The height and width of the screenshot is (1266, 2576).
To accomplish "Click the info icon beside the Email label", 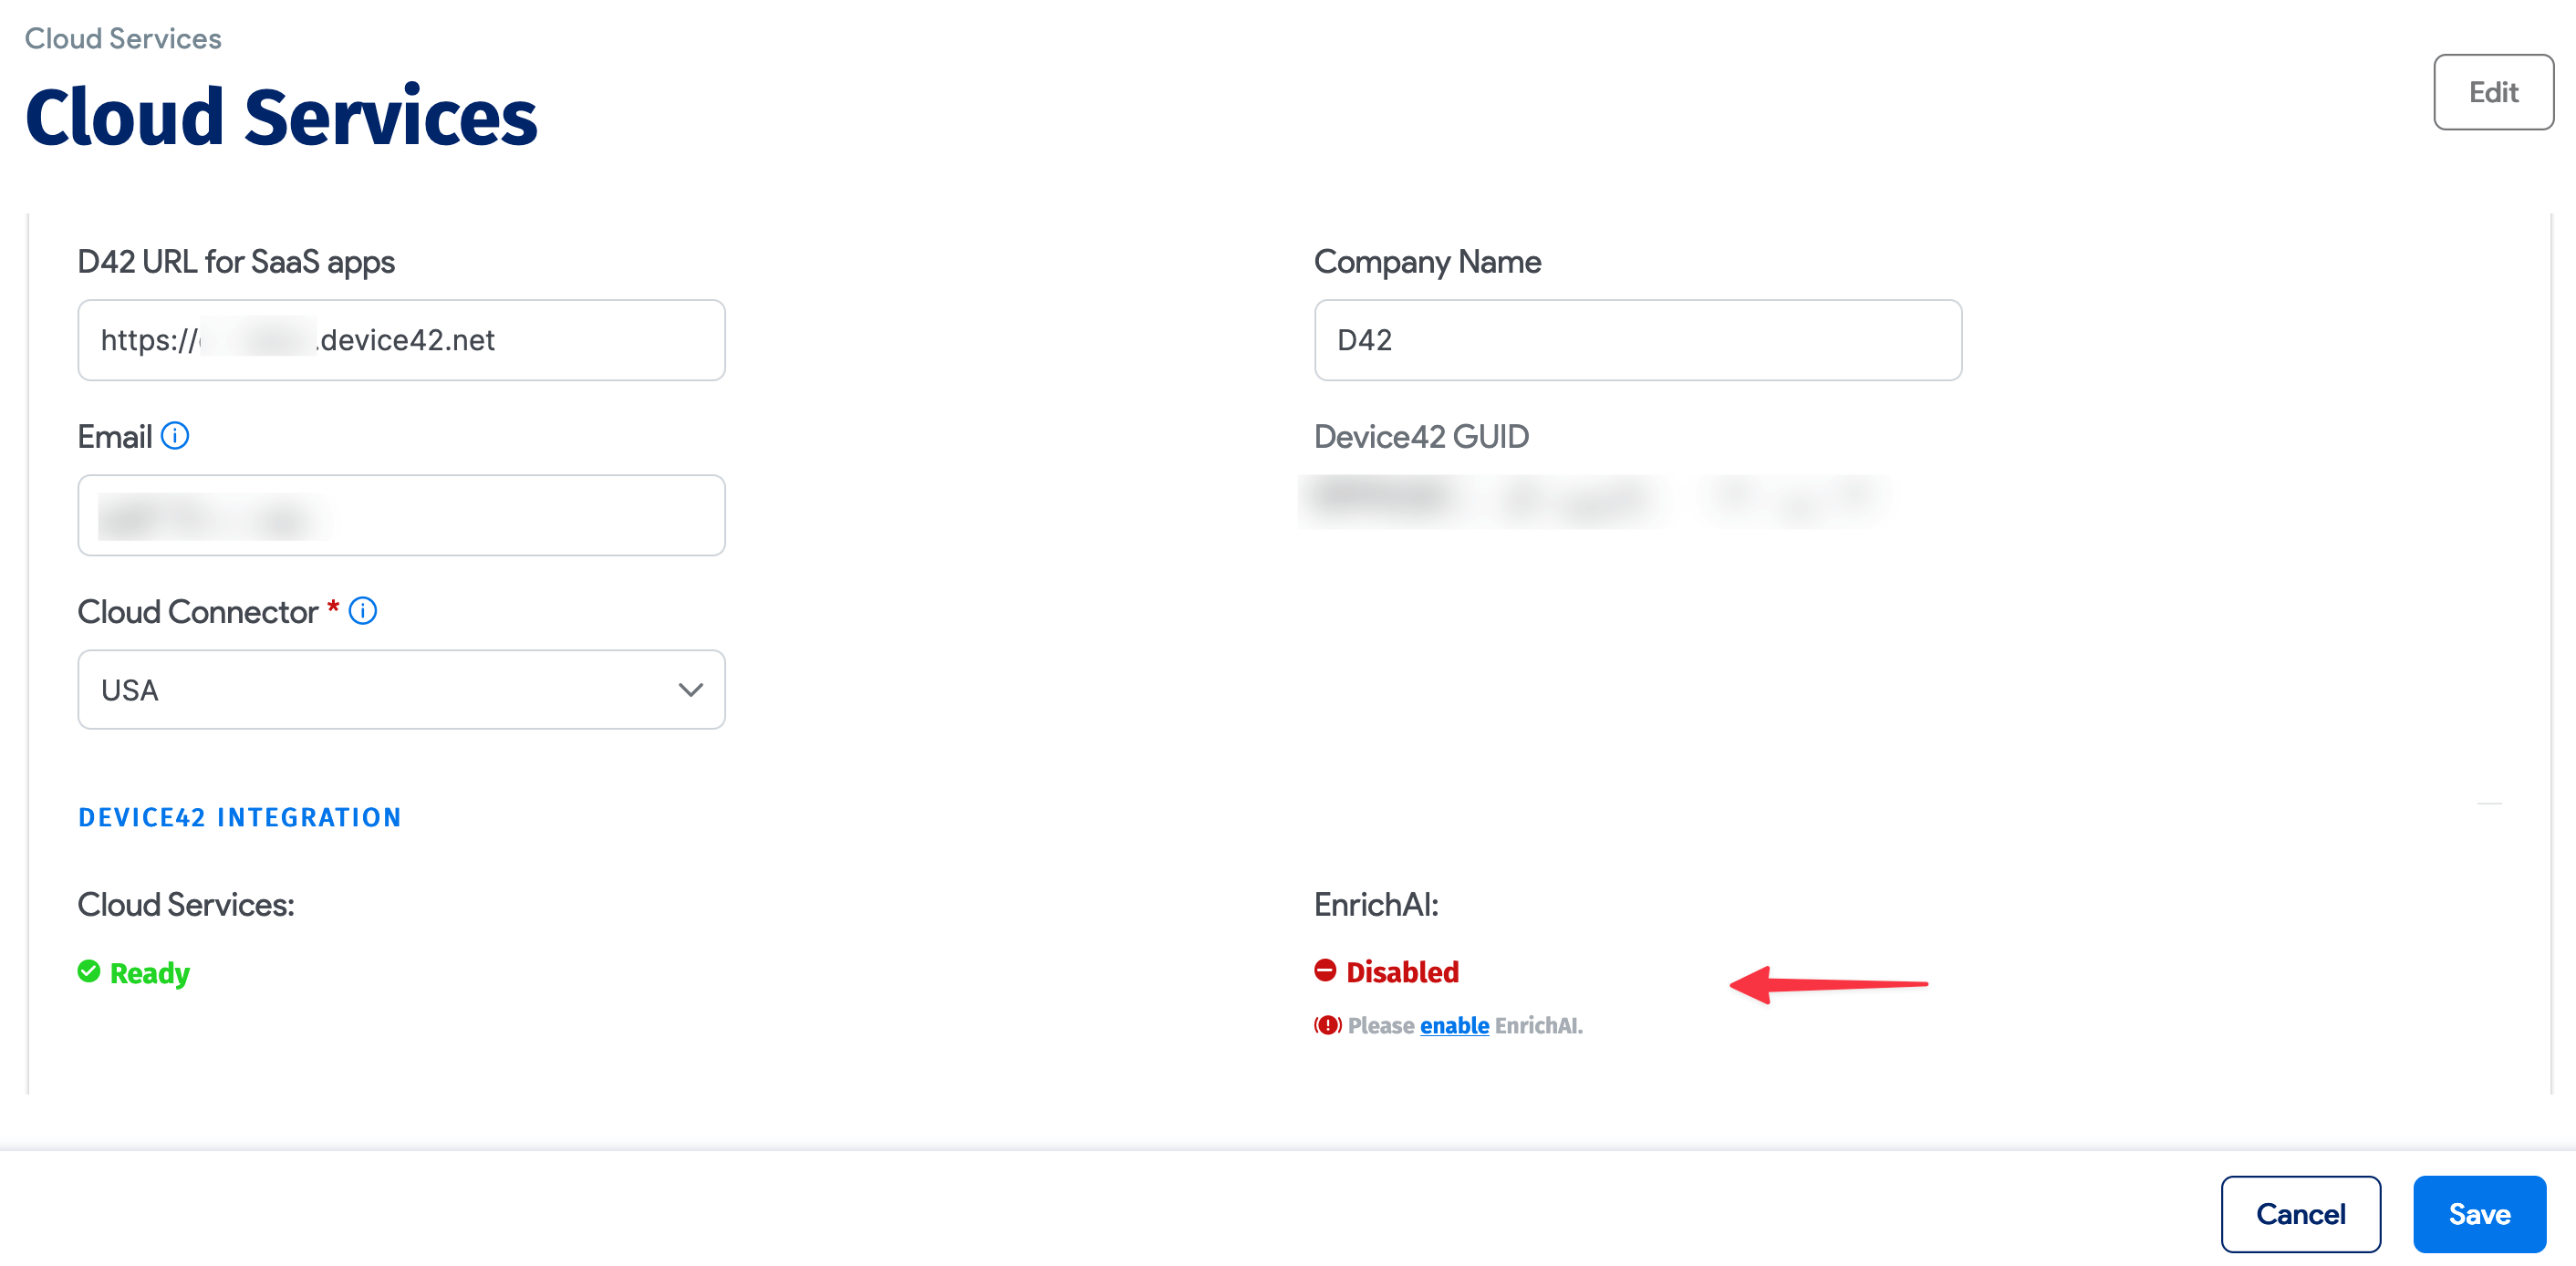I will (x=175, y=436).
